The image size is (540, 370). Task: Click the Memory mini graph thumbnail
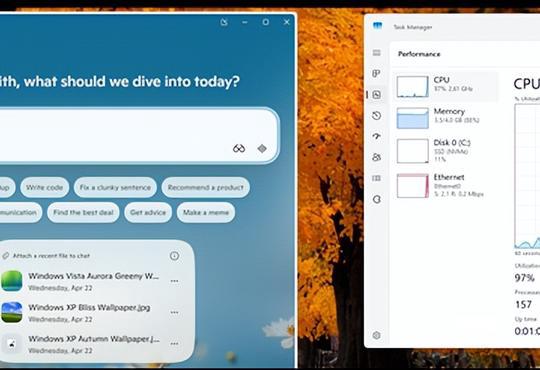point(413,118)
